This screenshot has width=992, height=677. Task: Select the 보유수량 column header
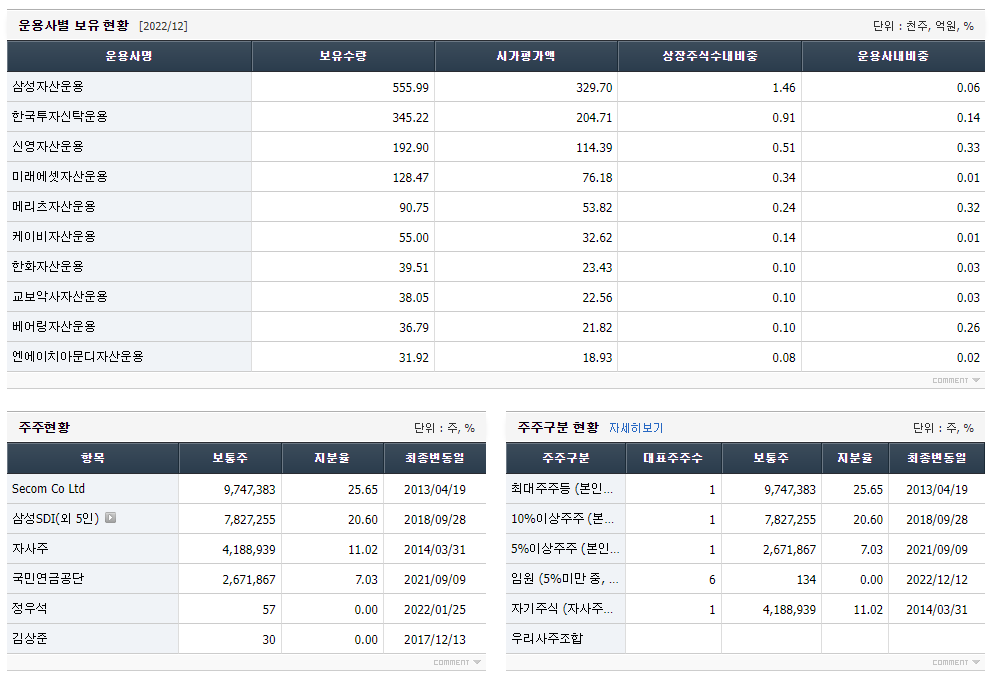coord(343,56)
